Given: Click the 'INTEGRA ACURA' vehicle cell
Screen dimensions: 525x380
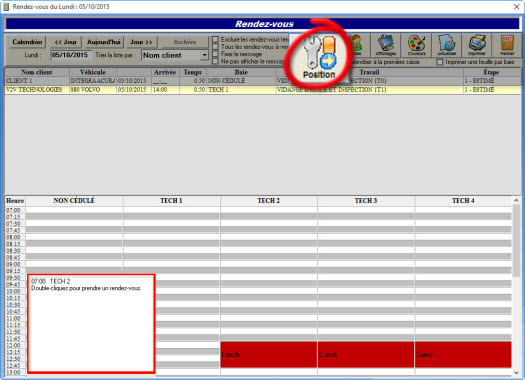Looking at the screenshot, I should click(93, 81).
